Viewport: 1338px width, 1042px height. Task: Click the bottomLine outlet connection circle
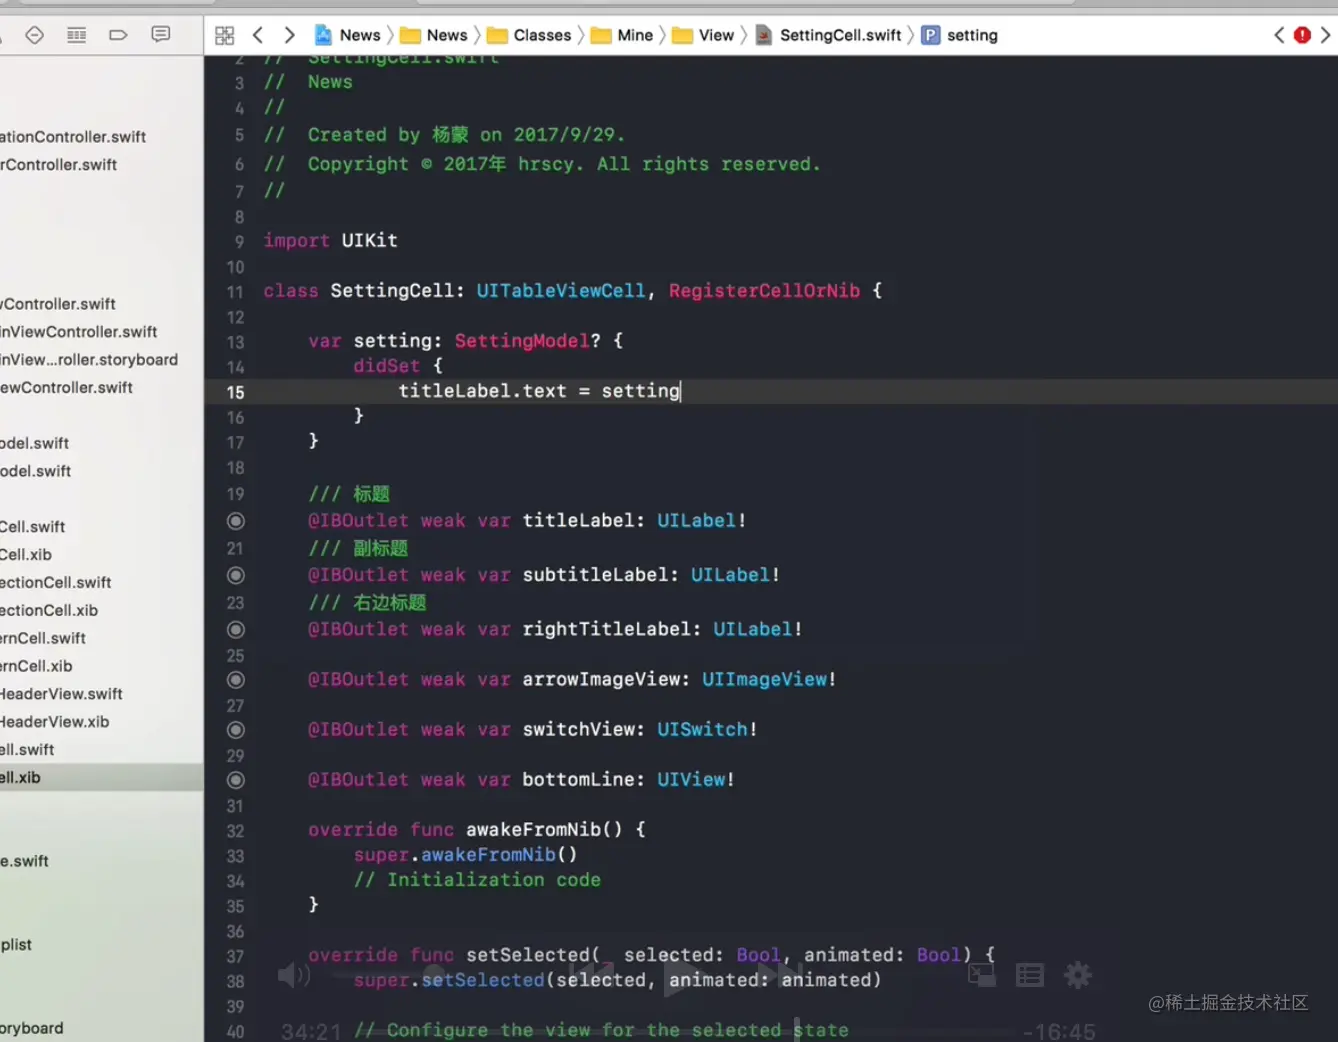(x=236, y=780)
